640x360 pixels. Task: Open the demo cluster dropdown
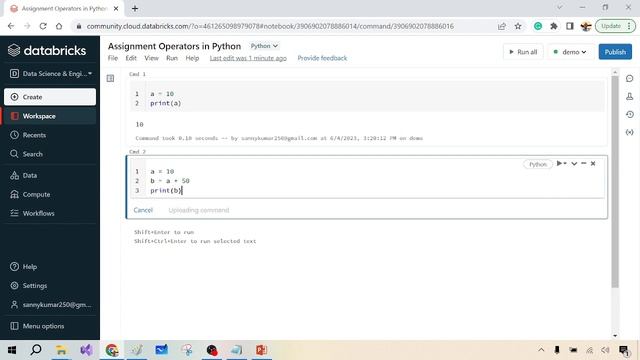coord(570,52)
